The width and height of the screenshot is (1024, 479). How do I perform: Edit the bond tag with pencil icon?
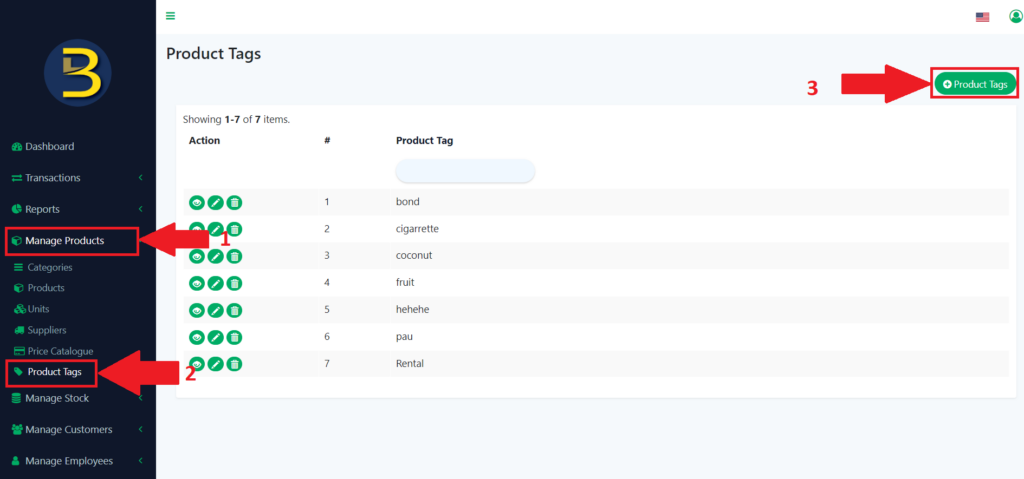[215, 203]
